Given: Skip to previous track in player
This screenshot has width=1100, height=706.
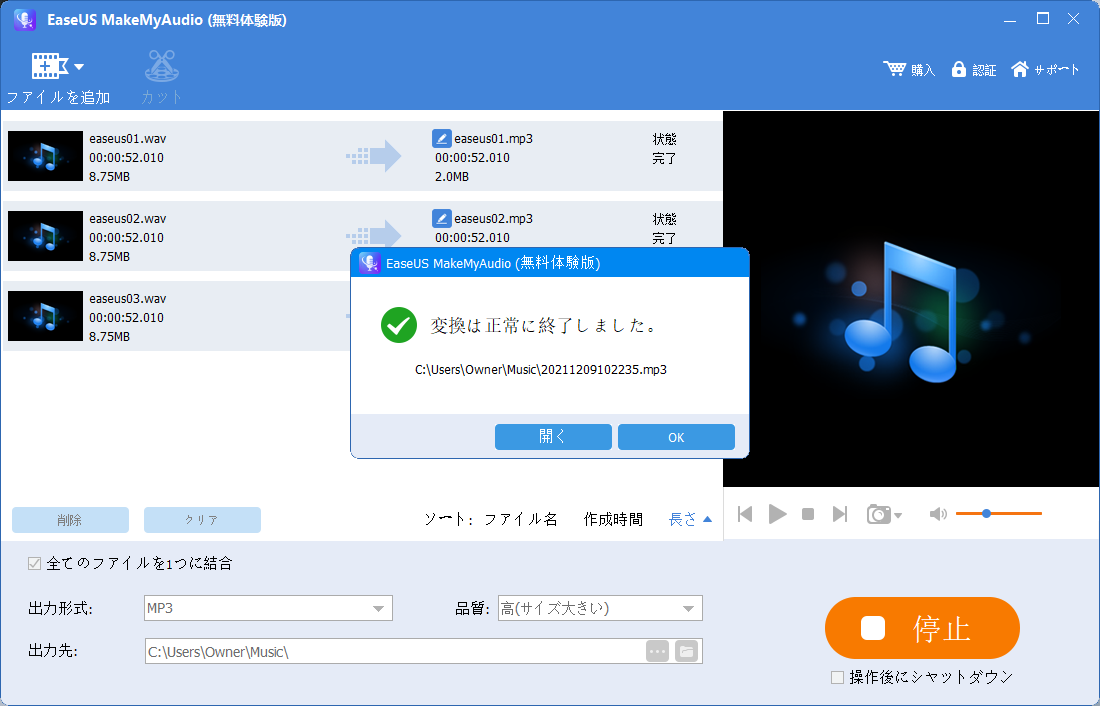Looking at the screenshot, I should [x=745, y=514].
